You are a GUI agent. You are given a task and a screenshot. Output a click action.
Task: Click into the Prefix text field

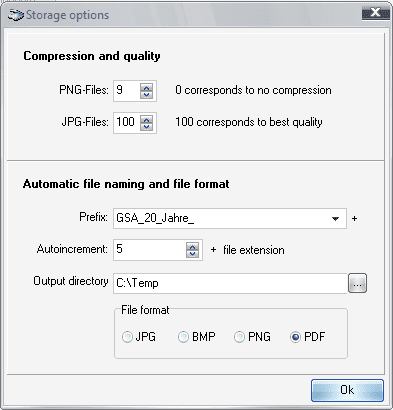[x=220, y=219]
